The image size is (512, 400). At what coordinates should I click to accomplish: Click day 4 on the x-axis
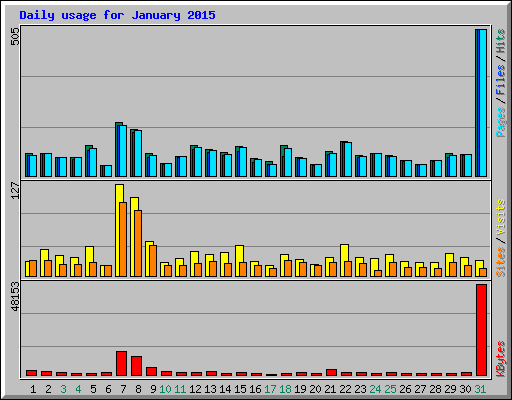coord(78,389)
